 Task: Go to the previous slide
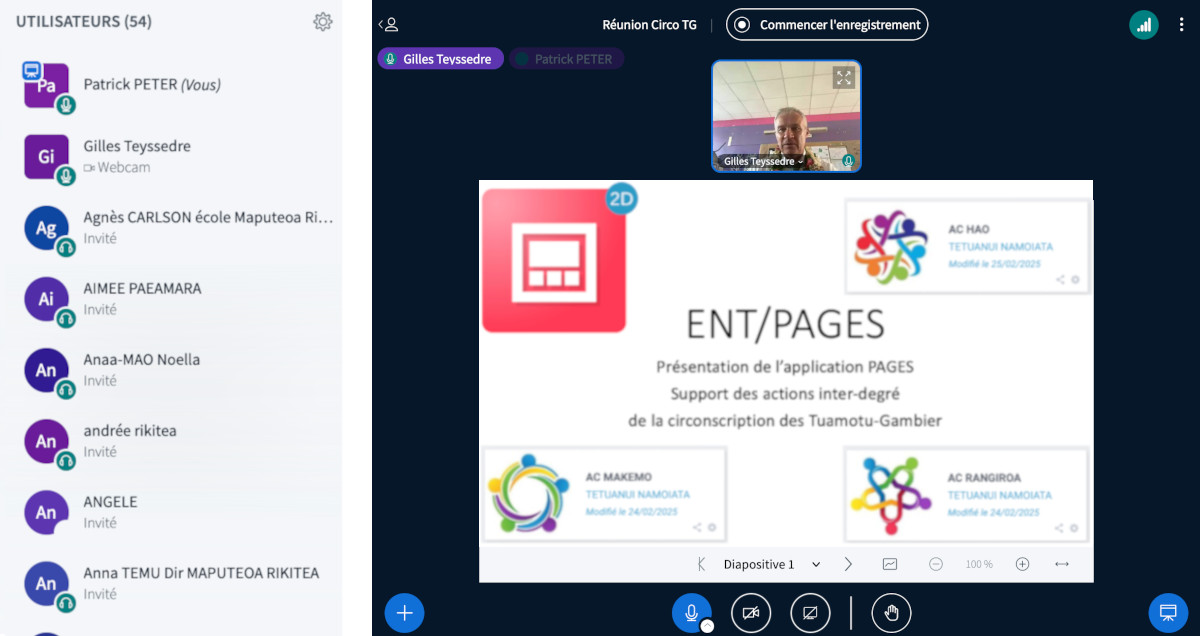701,564
